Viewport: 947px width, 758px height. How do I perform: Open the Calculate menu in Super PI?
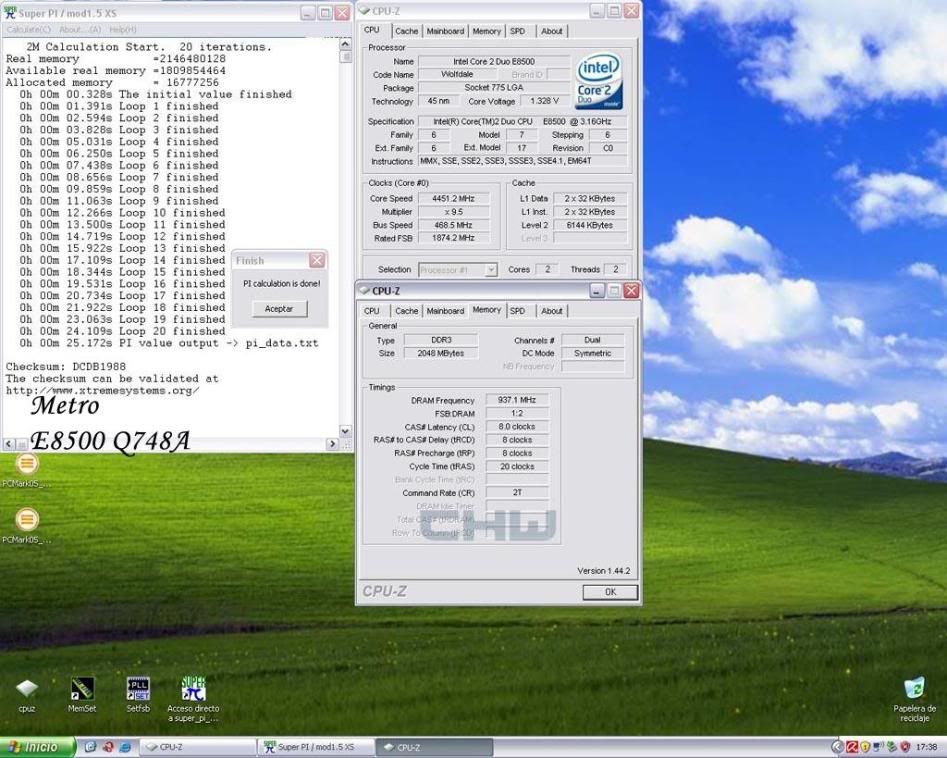click(28, 29)
